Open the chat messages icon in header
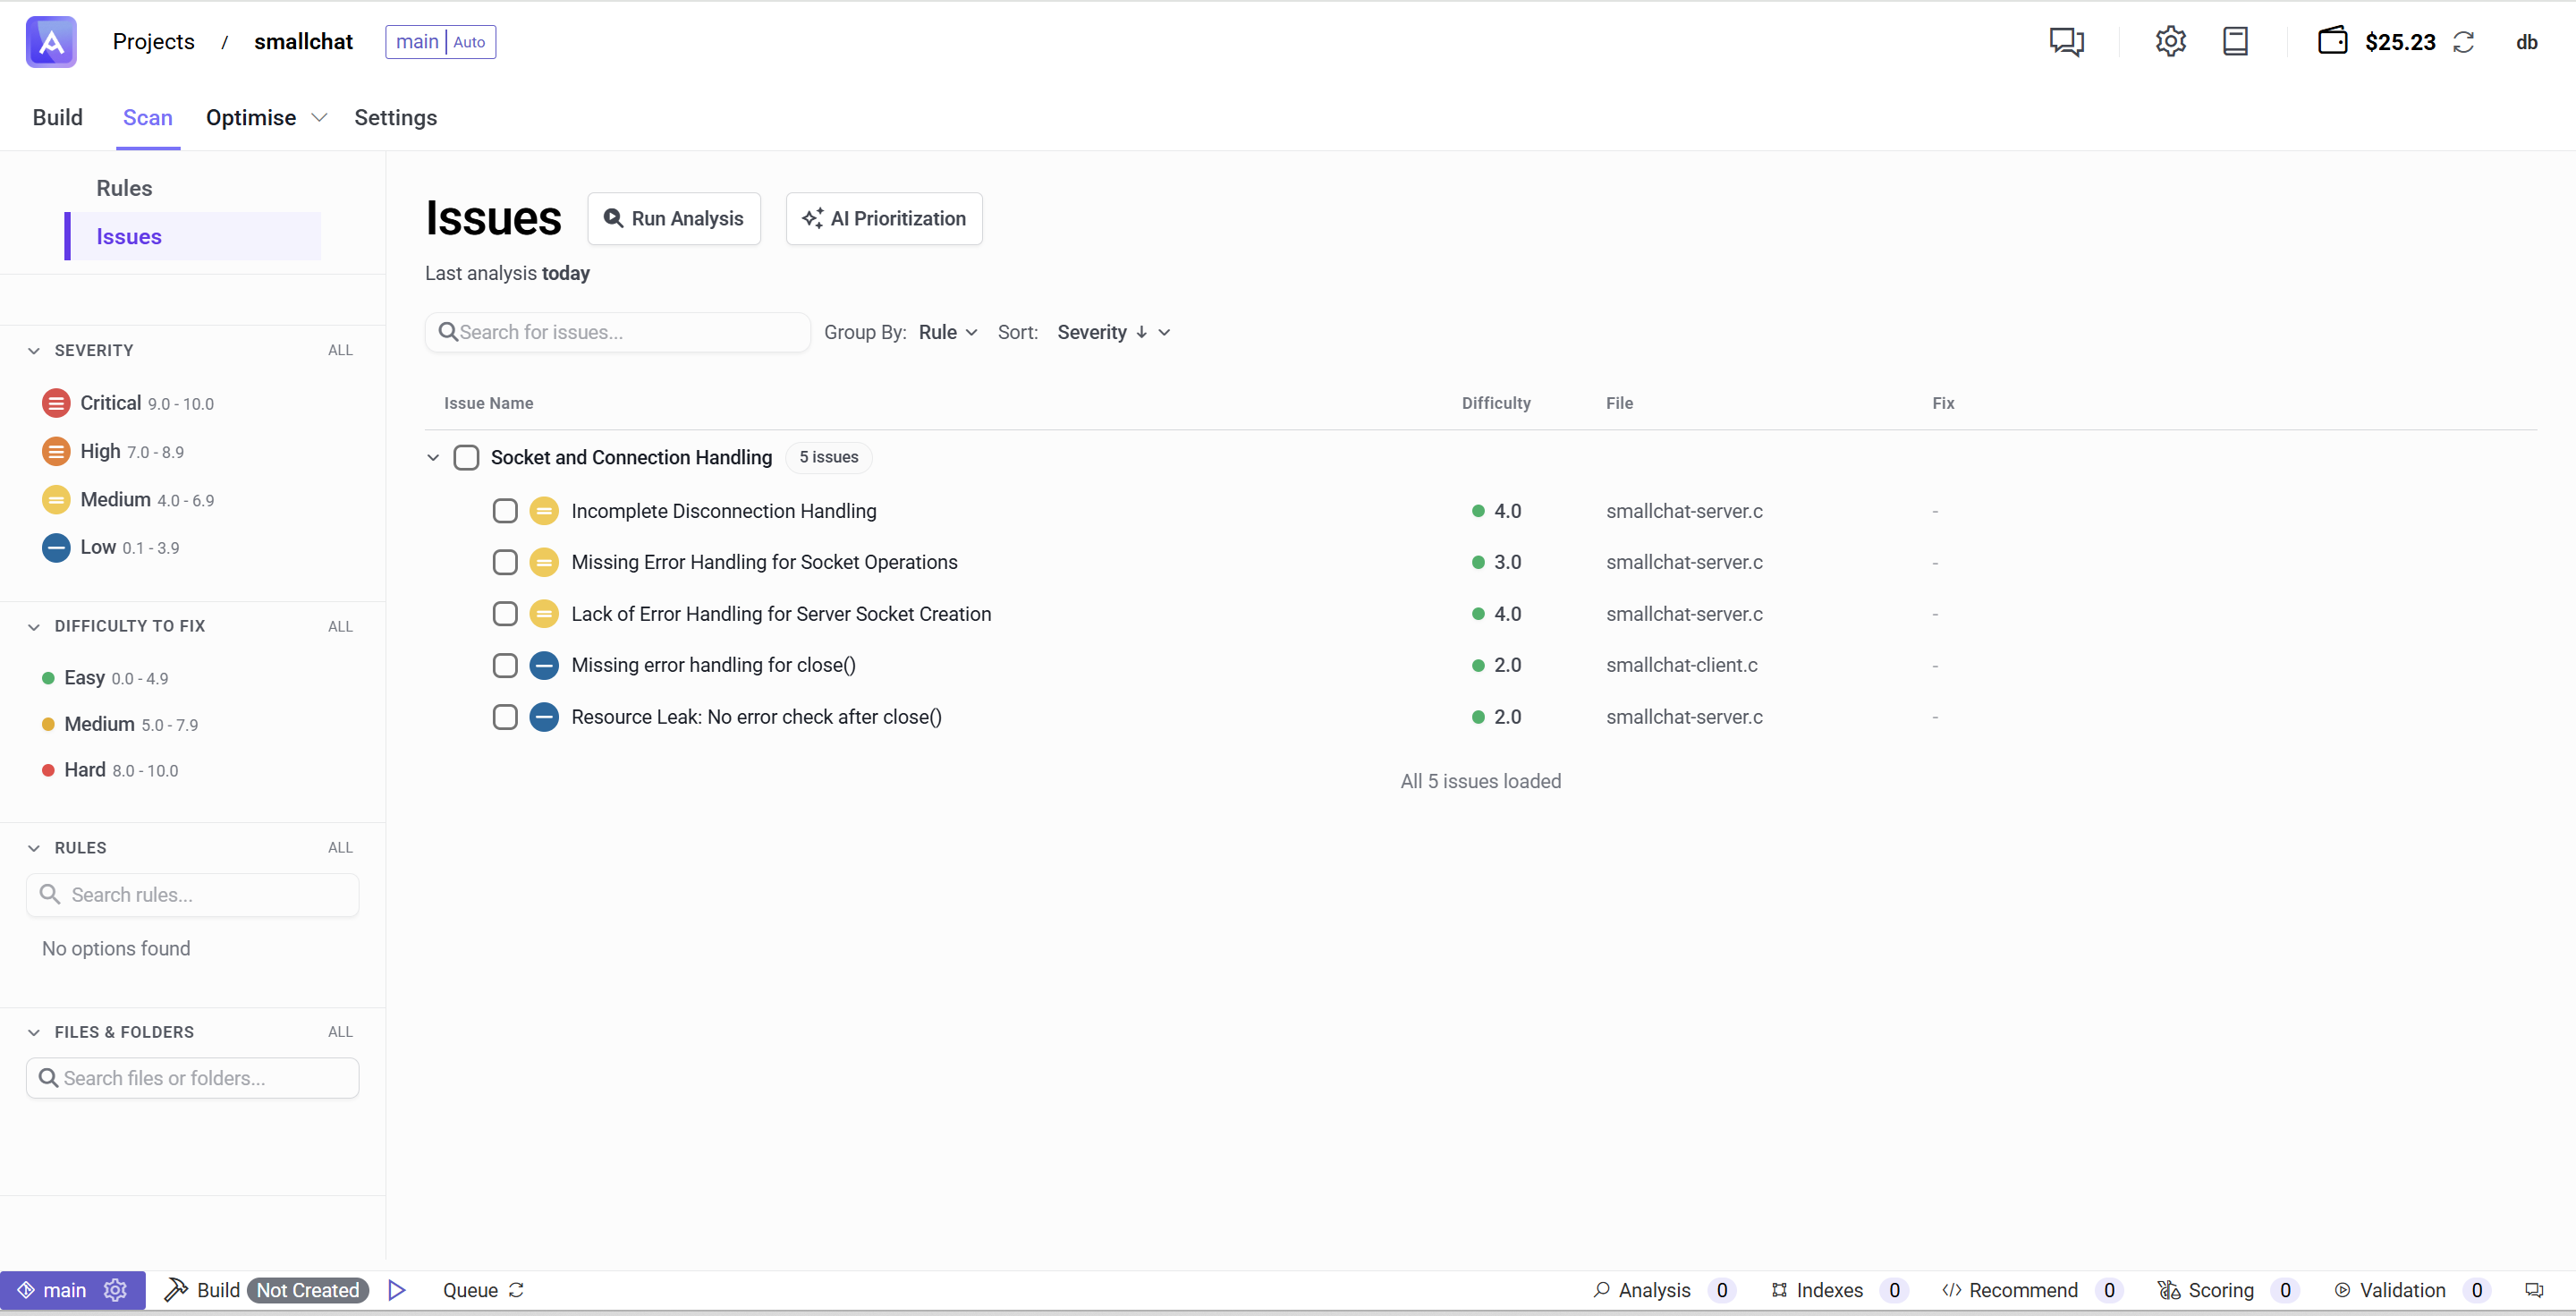2576x1316 pixels. (2066, 41)
